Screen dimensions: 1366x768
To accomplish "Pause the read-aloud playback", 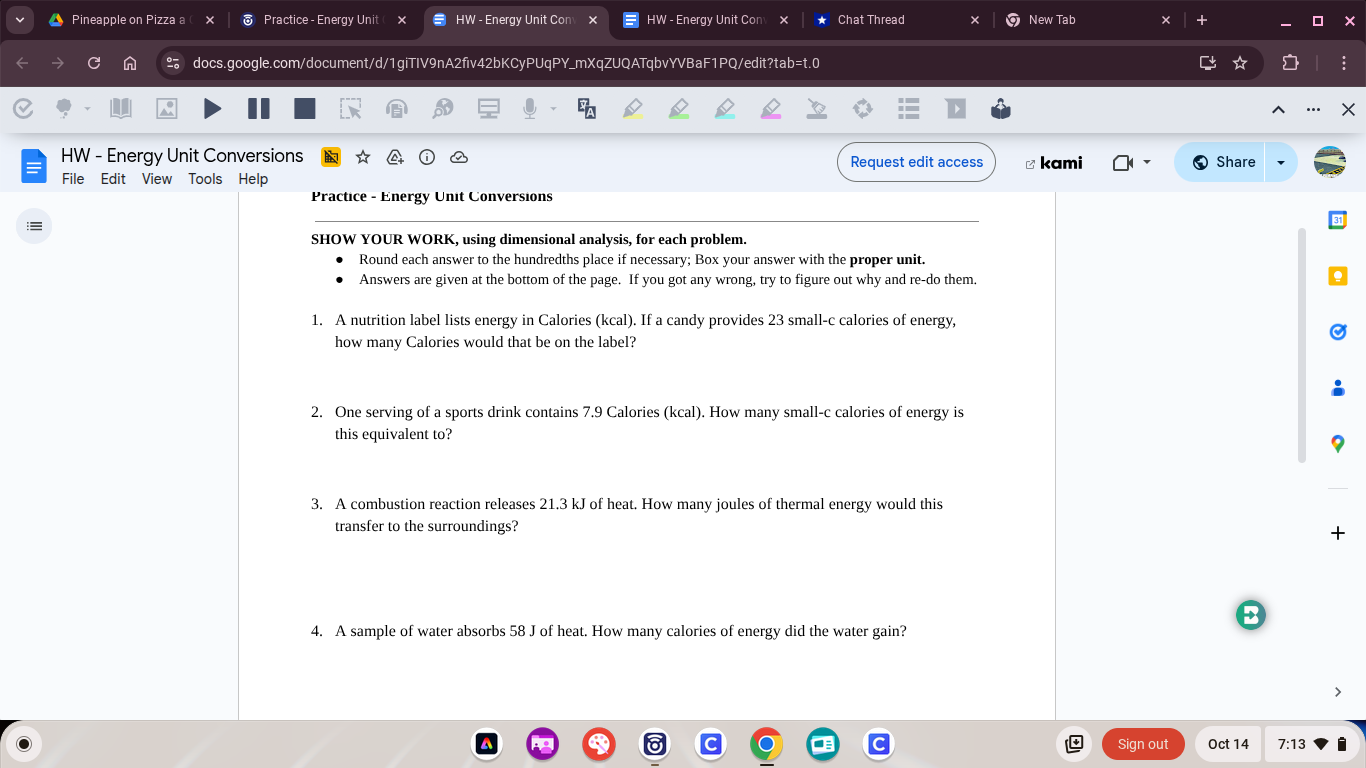I will [259, 108].
